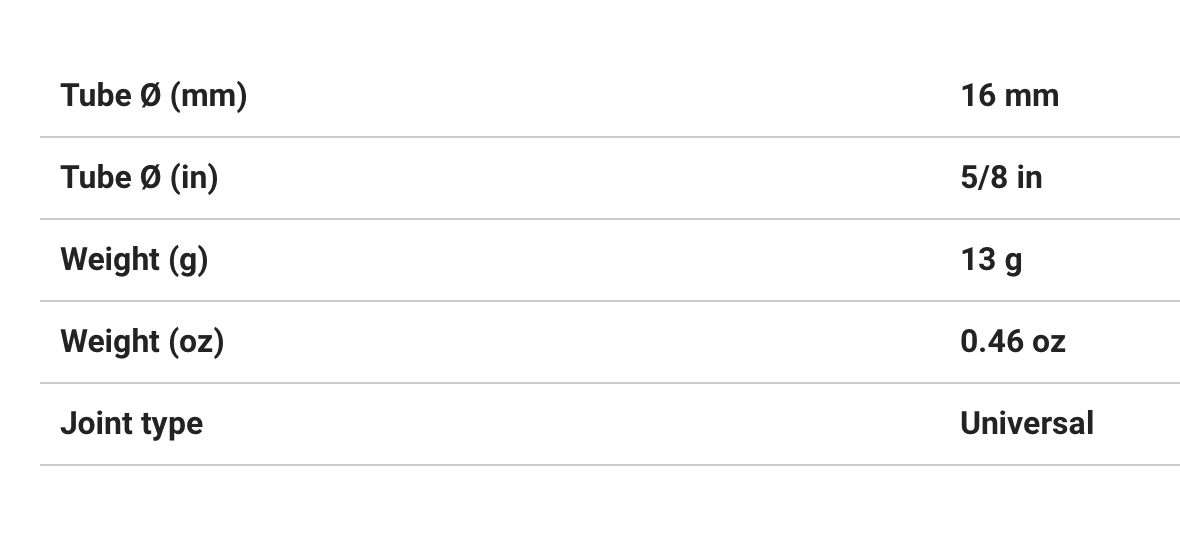Click the "Joint type" label
Viewport: 1180px width, 552px height.
coord(131,424)
